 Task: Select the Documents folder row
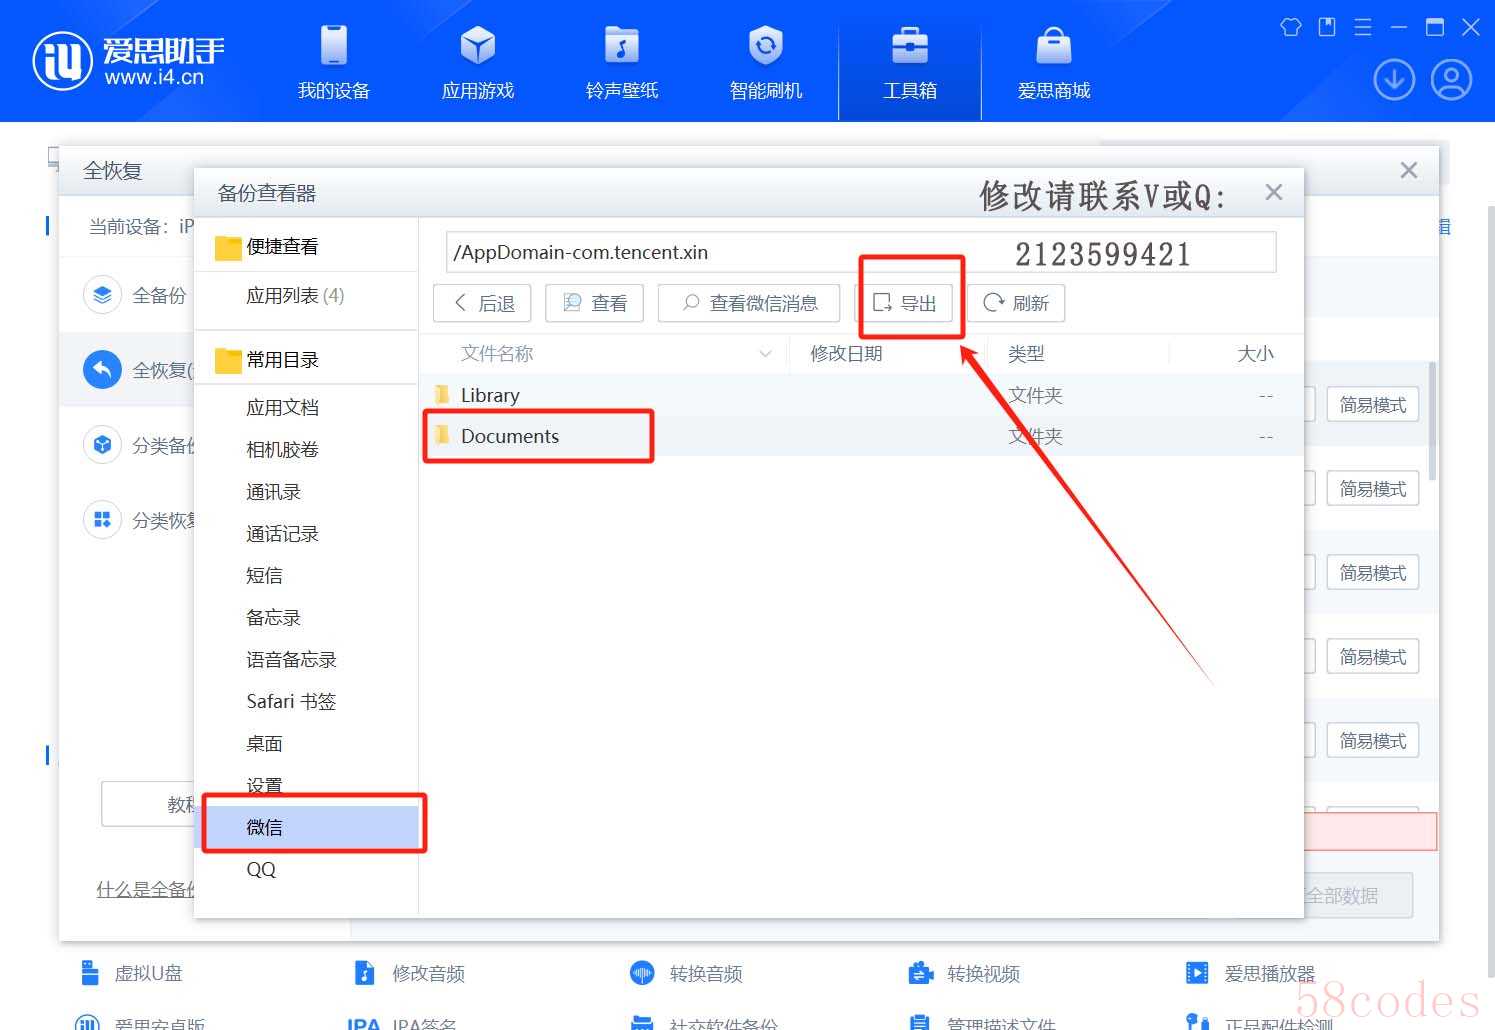pos(861,436)
